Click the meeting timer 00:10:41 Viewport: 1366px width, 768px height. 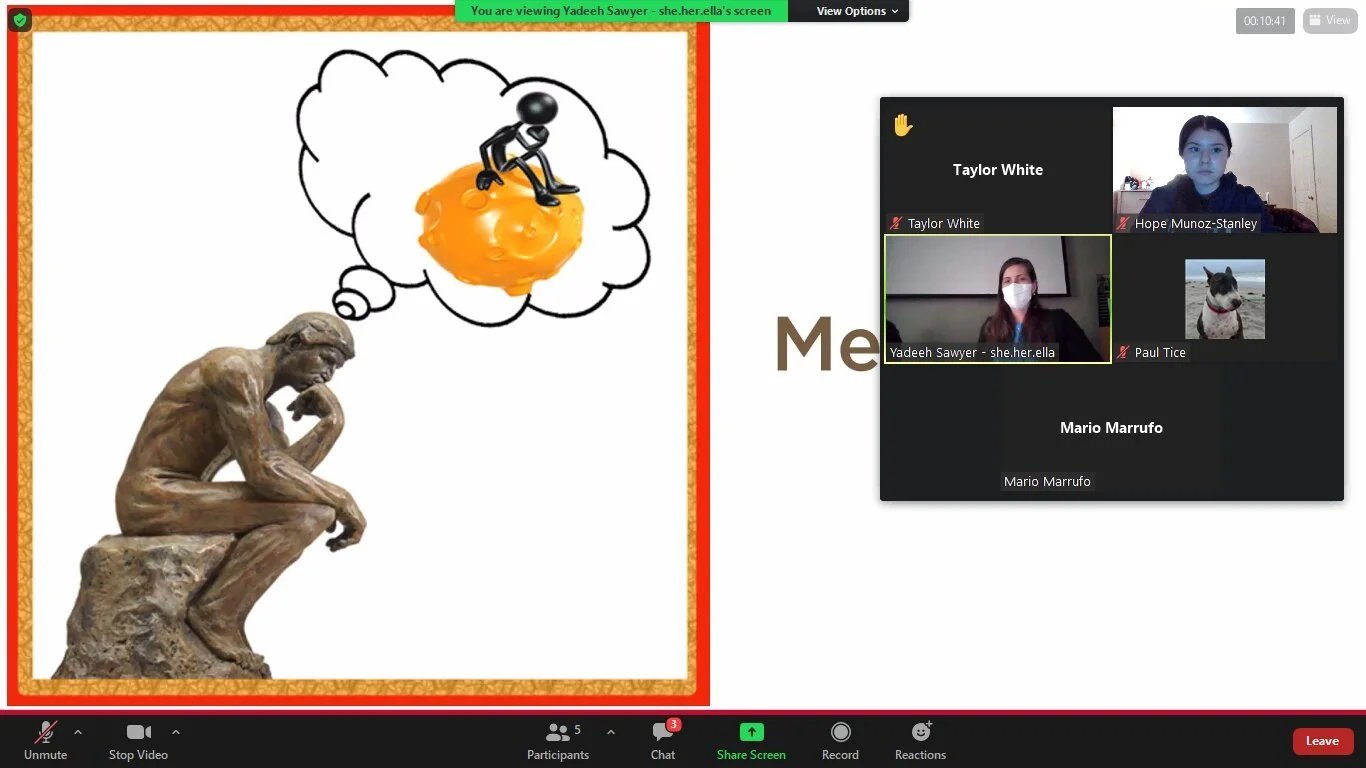pyautogui.click(x=1265, y=20)
